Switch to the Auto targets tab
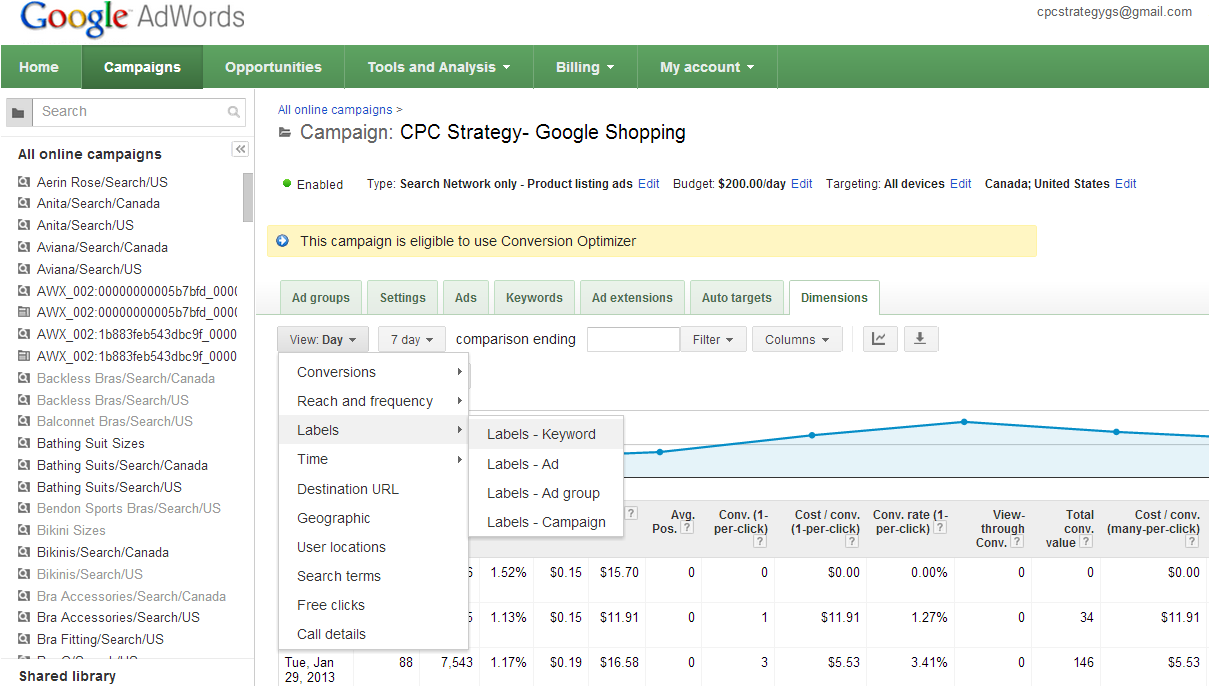The height and width of the screenshot is (687, 1210). pyautogui.click(x=737, y=298)
